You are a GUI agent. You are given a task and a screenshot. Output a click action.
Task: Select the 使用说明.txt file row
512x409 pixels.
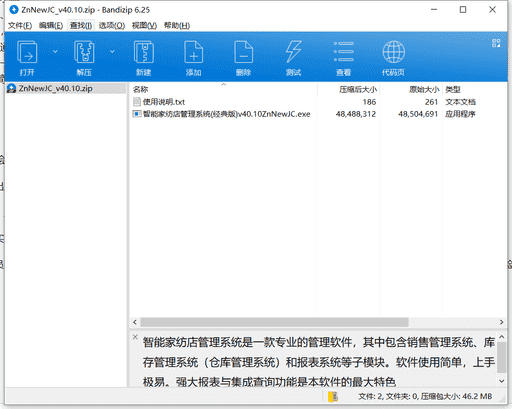coord(318,102)
